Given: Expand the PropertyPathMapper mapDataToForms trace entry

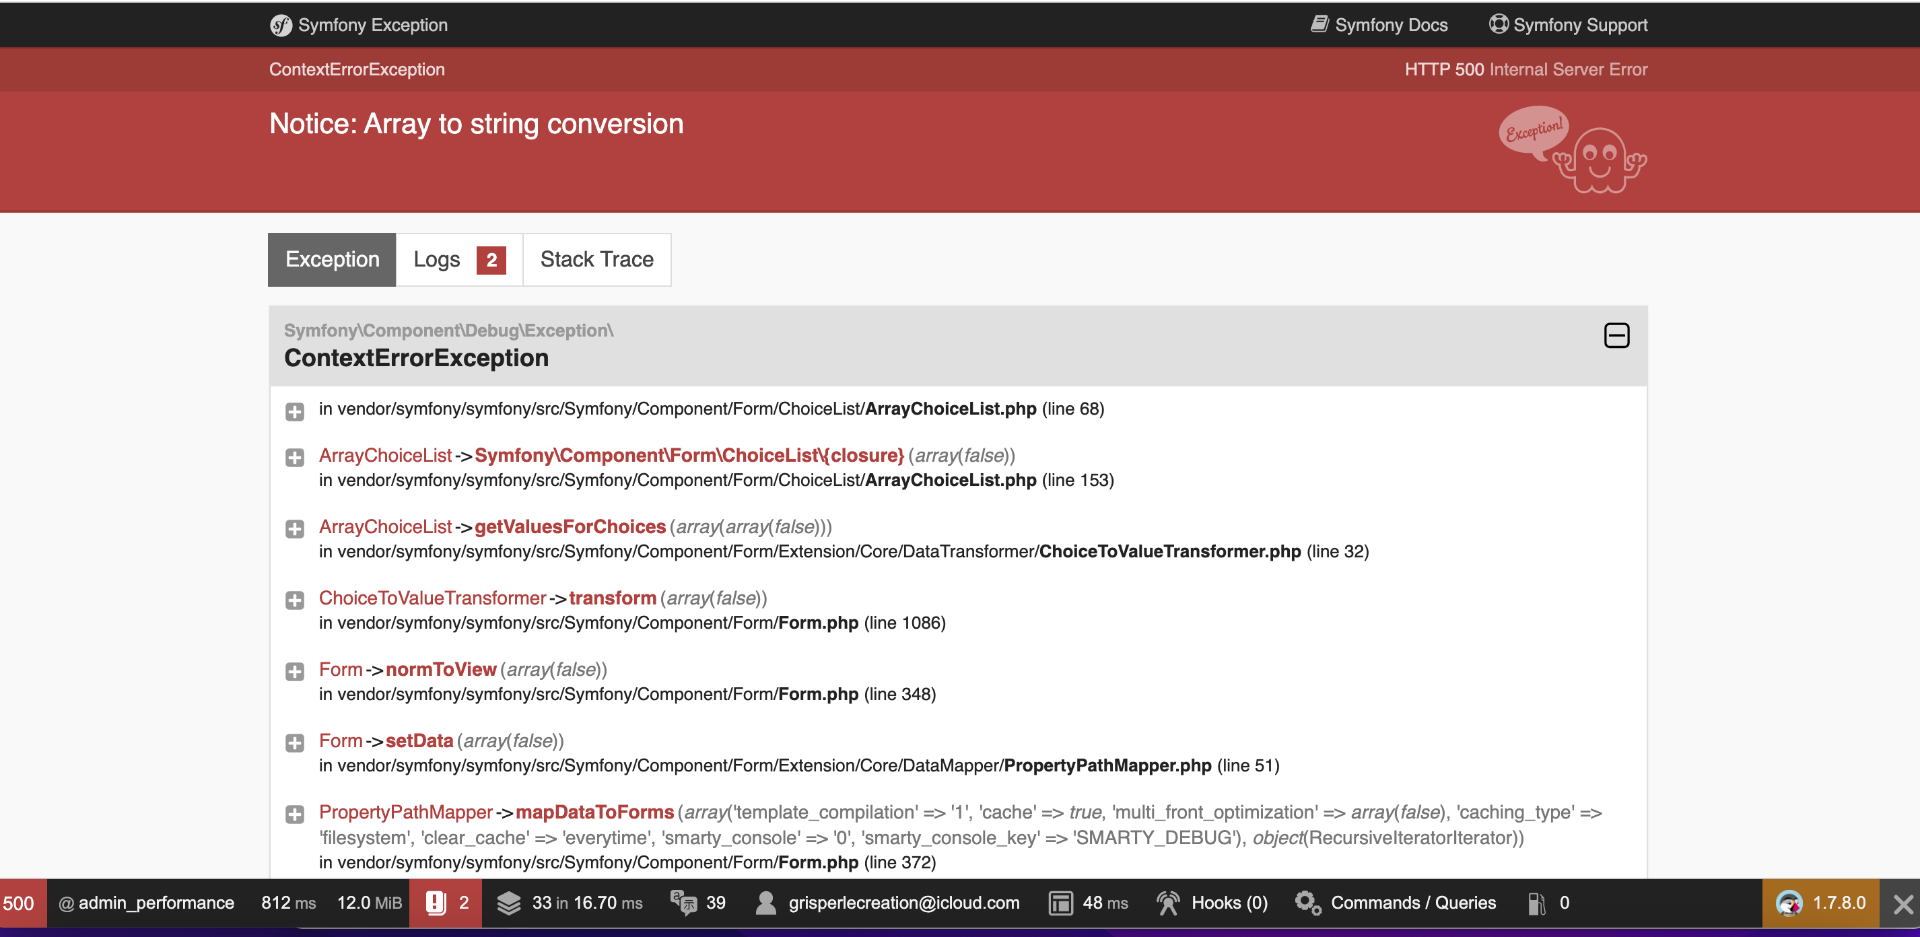Looking at the screenshot, I should [295, 814].
